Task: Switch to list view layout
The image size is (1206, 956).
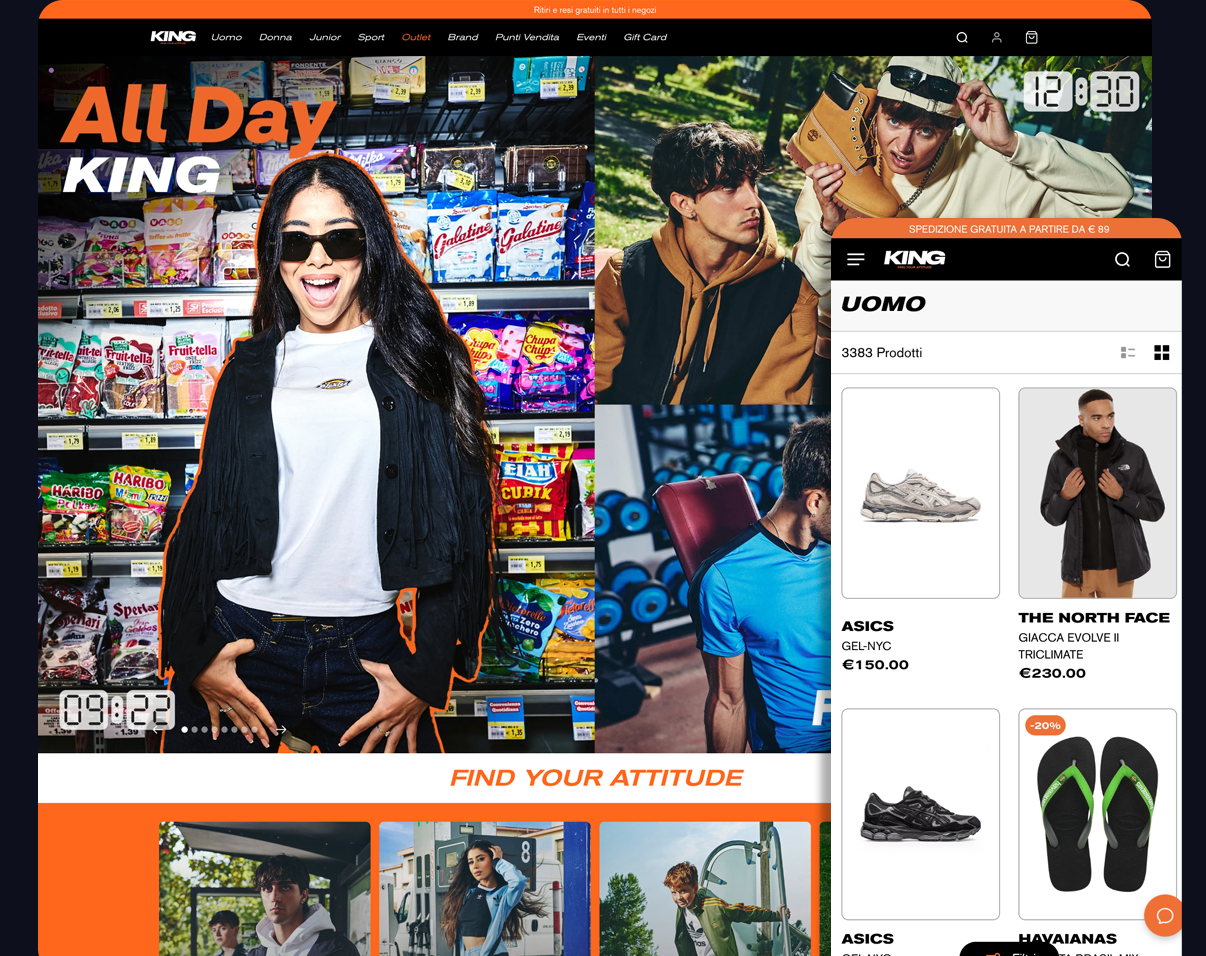Action: [1128, 353]
